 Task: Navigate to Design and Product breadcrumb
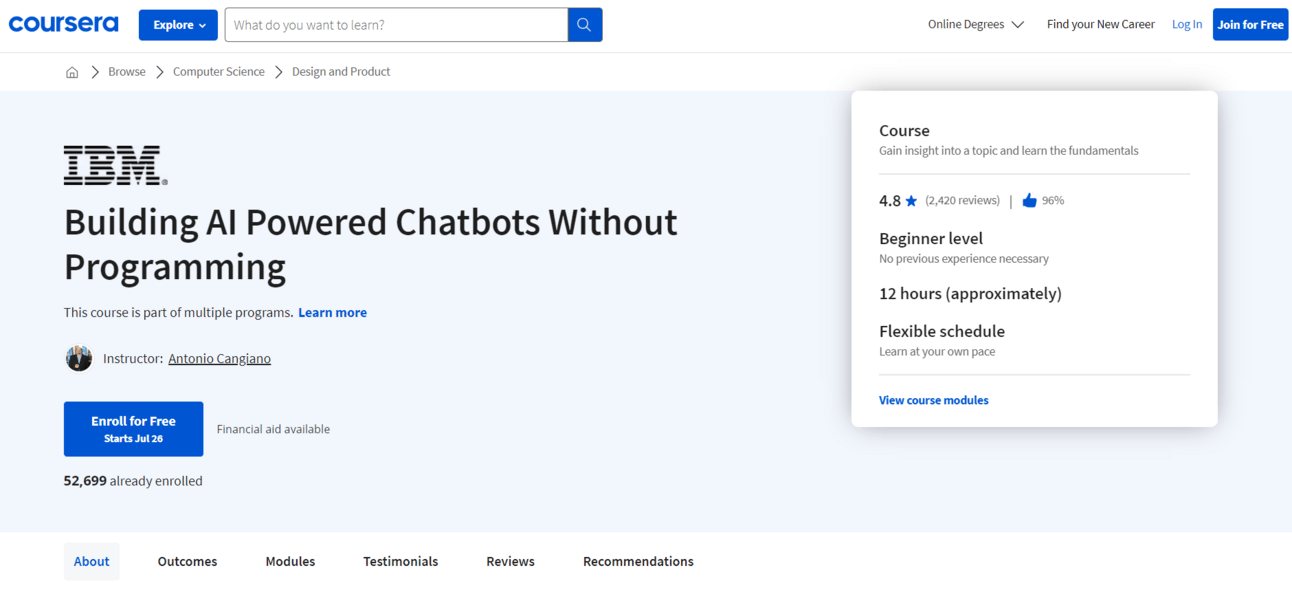click(x=341, y=72)
